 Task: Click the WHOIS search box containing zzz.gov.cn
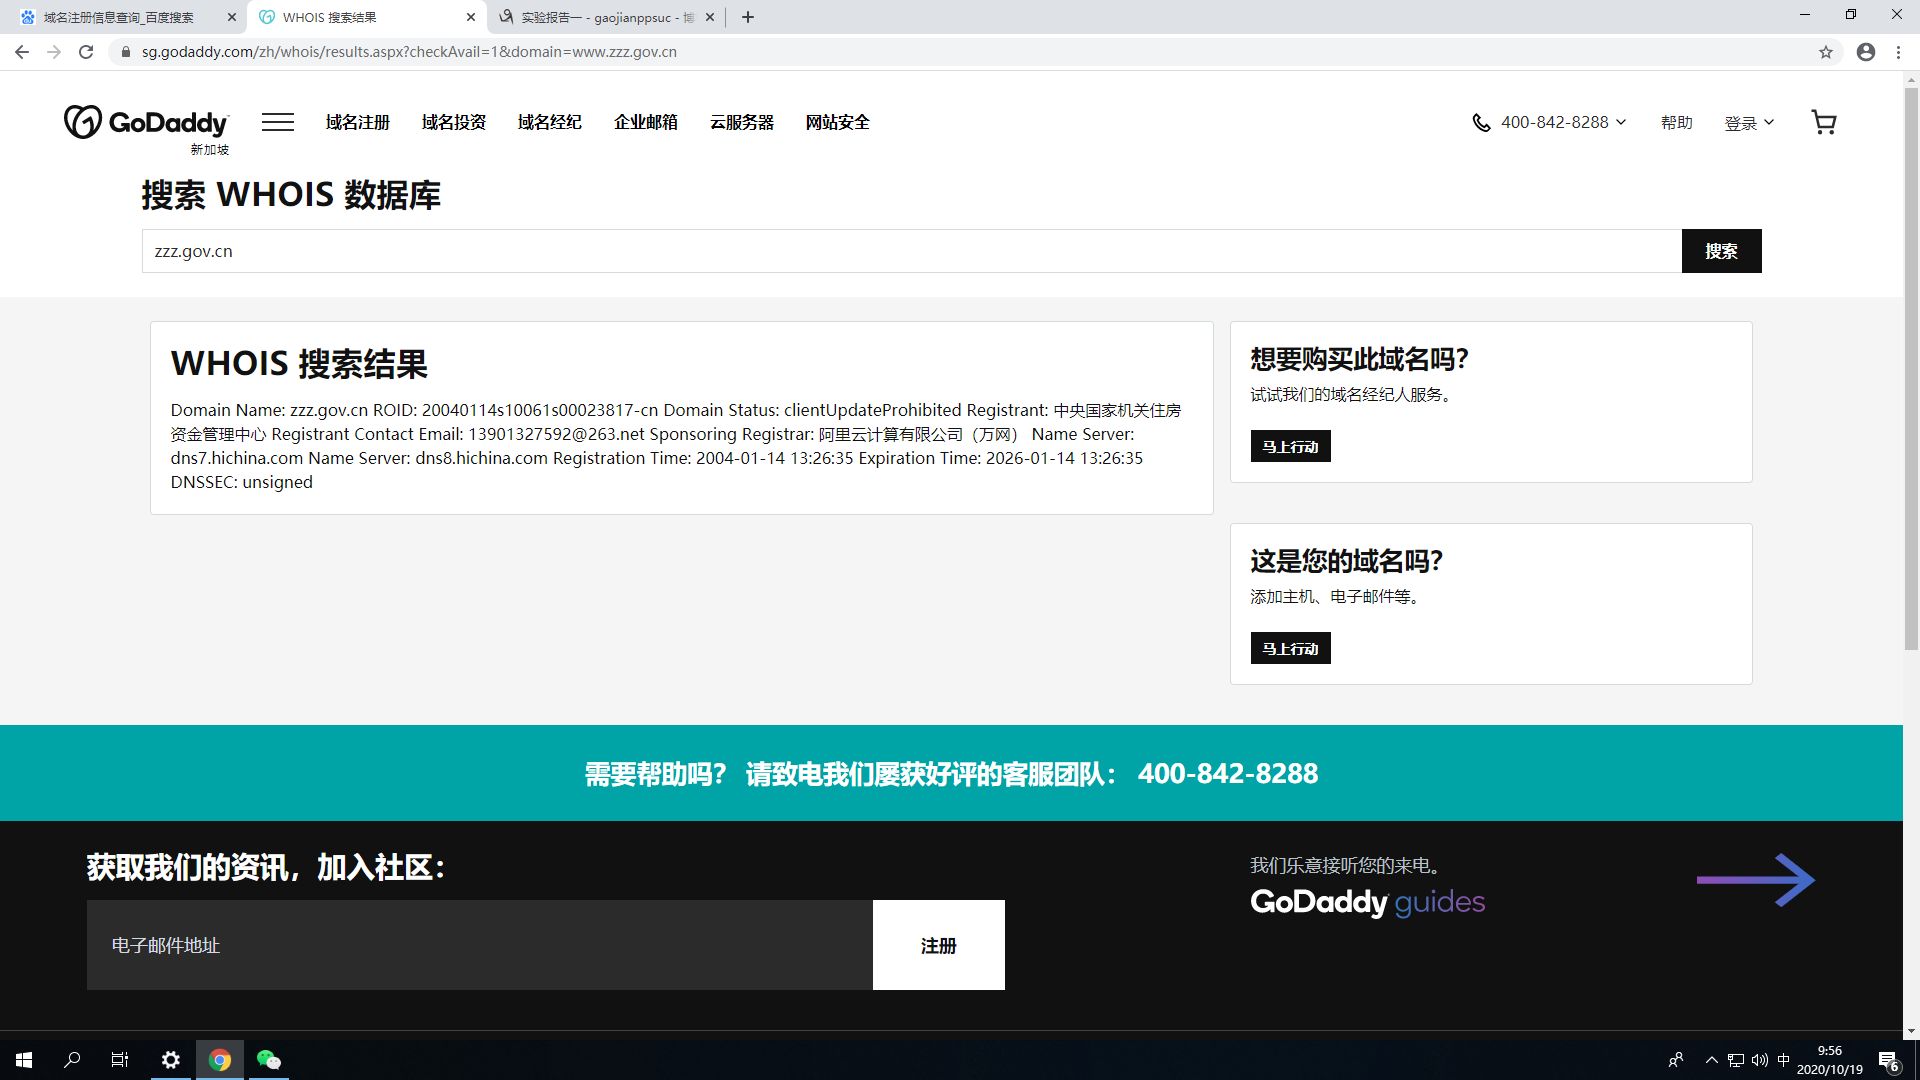tap(910, 251)
